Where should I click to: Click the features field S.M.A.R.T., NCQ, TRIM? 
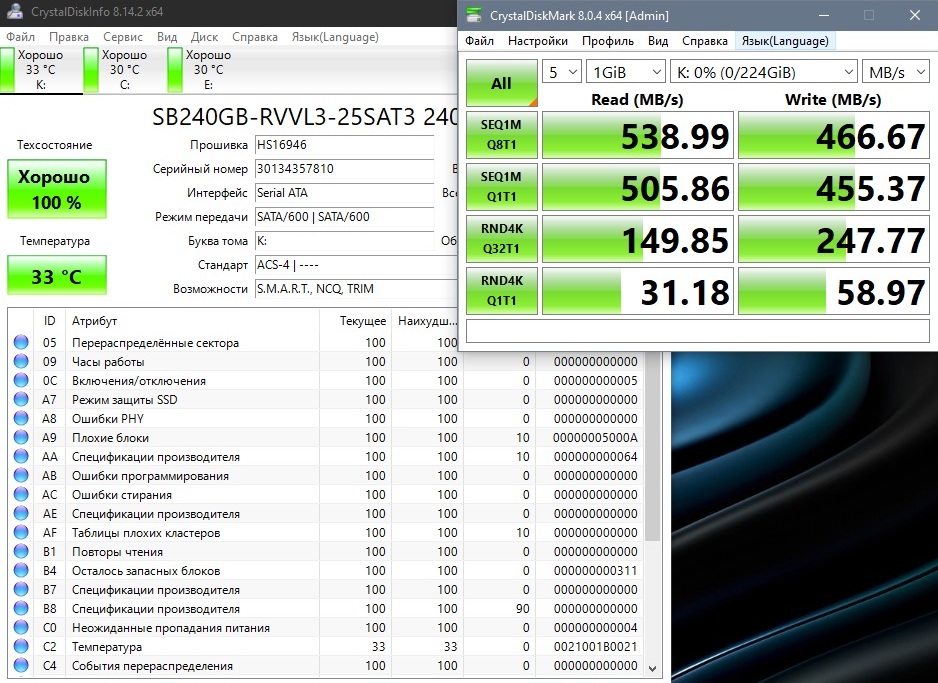tap(357, 289)
